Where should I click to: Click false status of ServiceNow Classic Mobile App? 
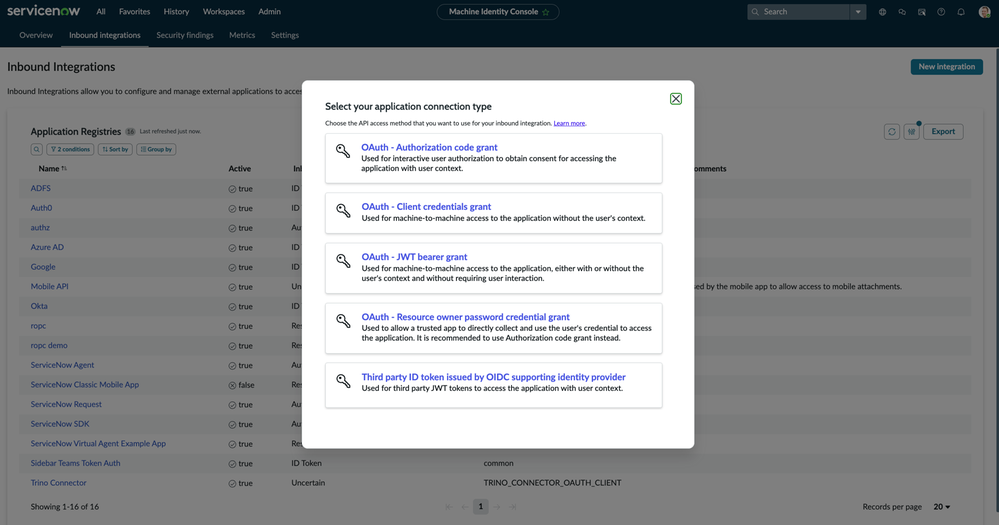pos(241,385)
